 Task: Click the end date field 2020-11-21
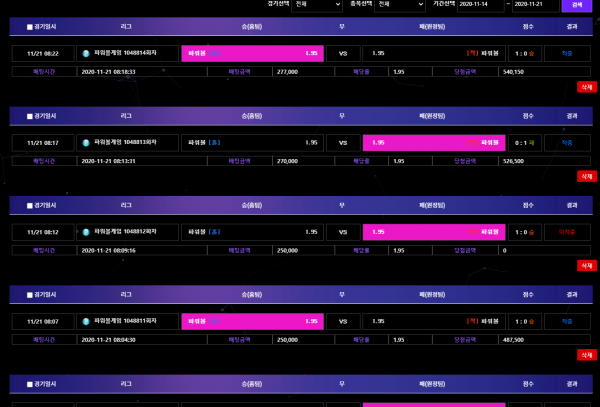point(536,5)
